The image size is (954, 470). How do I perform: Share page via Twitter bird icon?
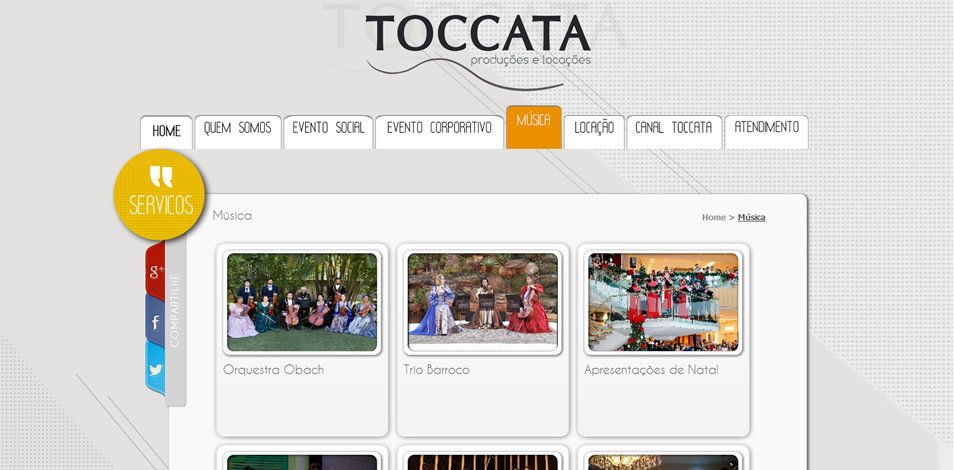point(155,369)
